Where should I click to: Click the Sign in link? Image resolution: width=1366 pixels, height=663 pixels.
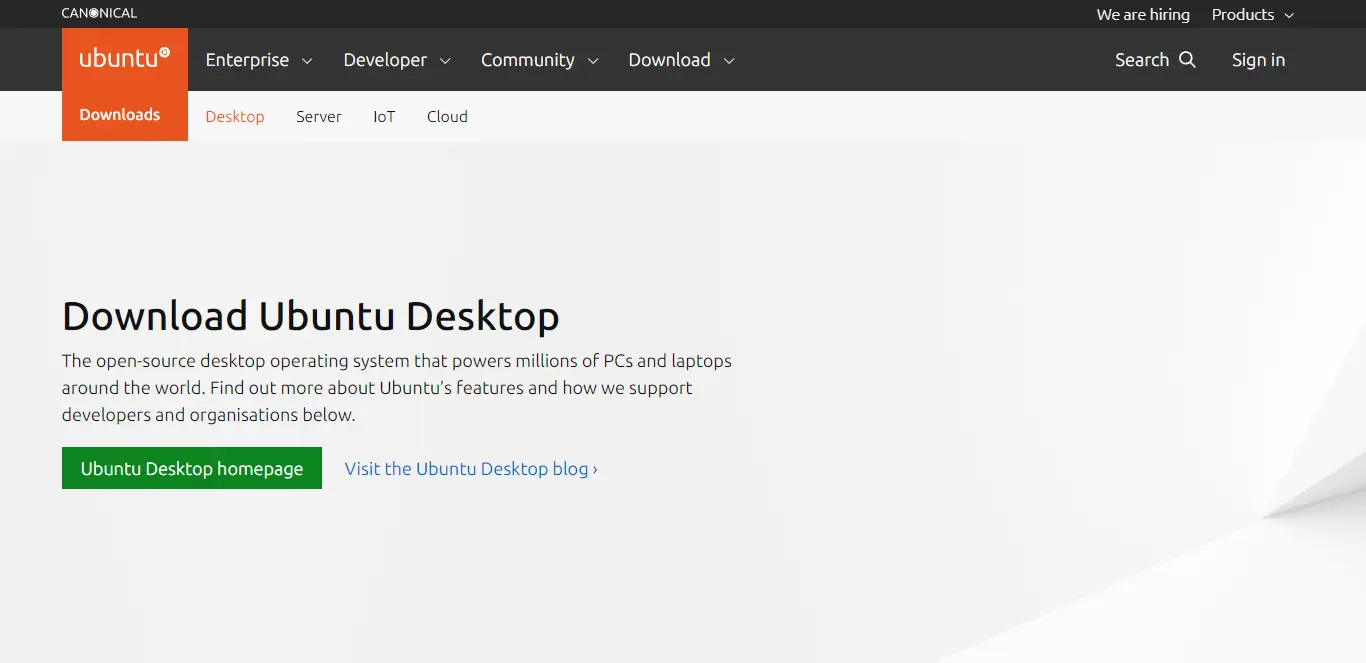pyautogui.click(x=1258, y=60)
